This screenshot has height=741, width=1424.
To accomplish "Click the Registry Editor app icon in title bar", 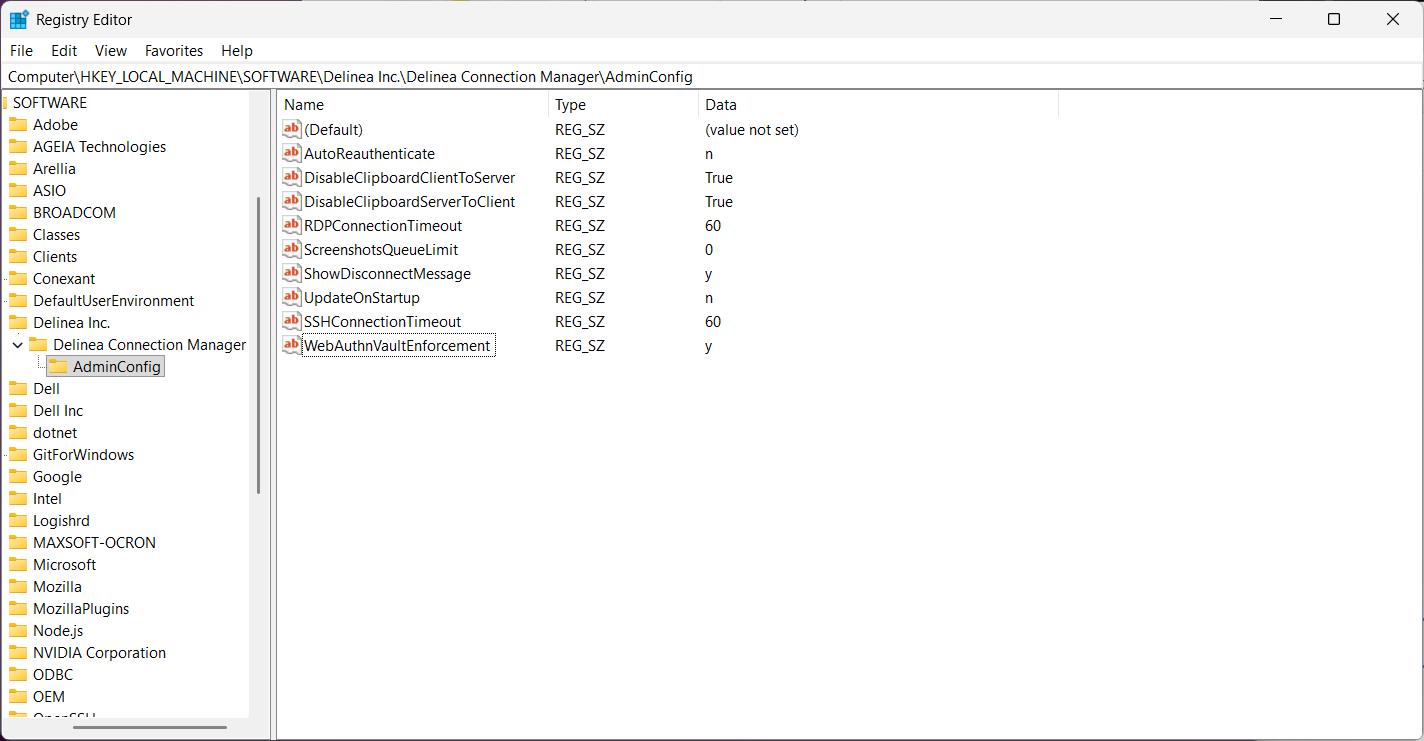I will point(19,19).
